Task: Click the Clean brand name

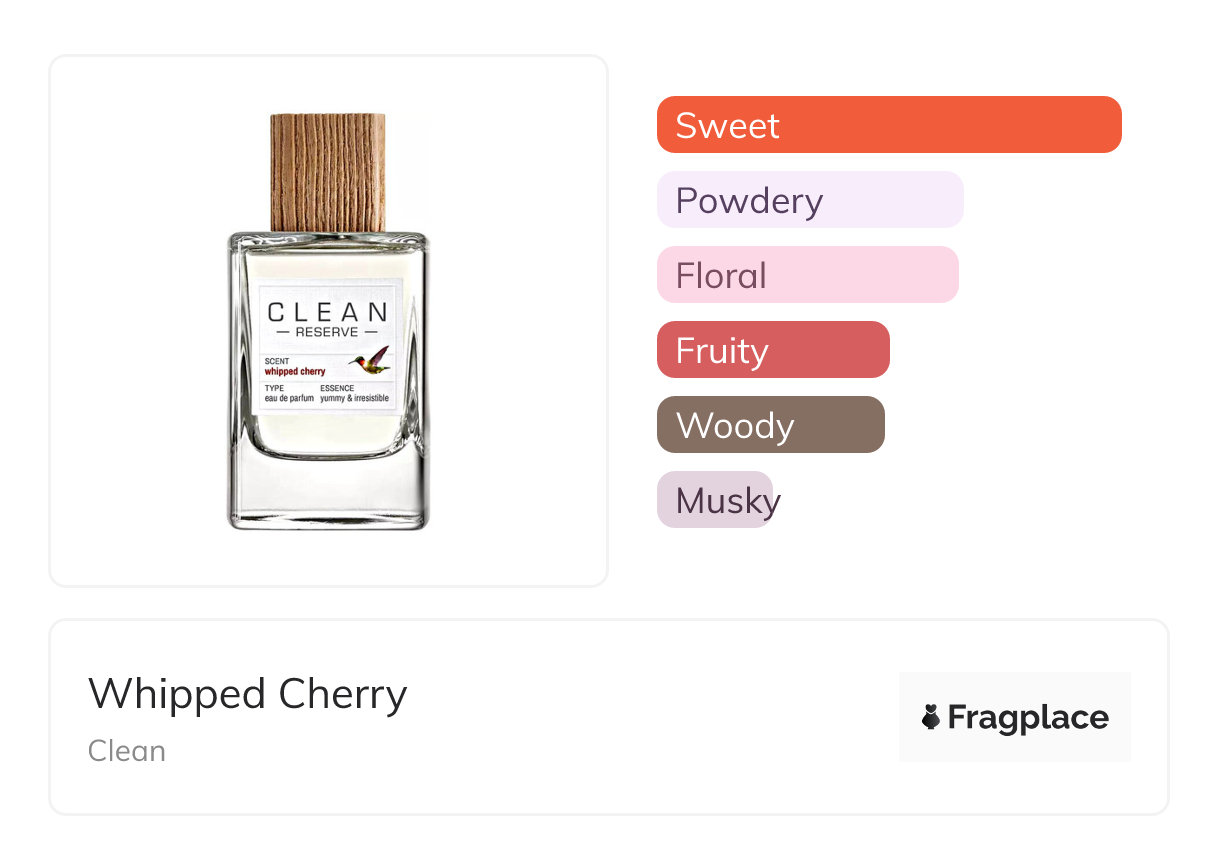Action: coord(127,751)
